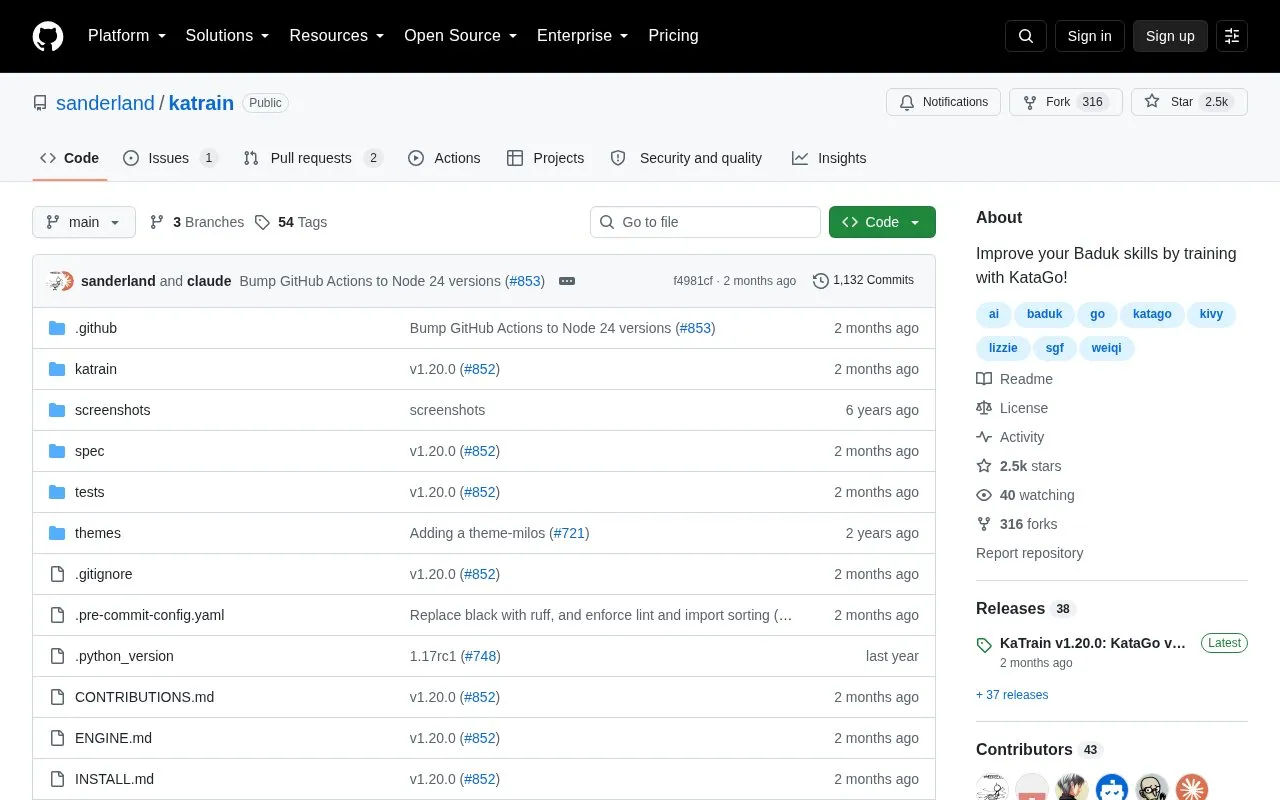Open the Insights tab
The image size is (1280, 800).
pos(829,158)
